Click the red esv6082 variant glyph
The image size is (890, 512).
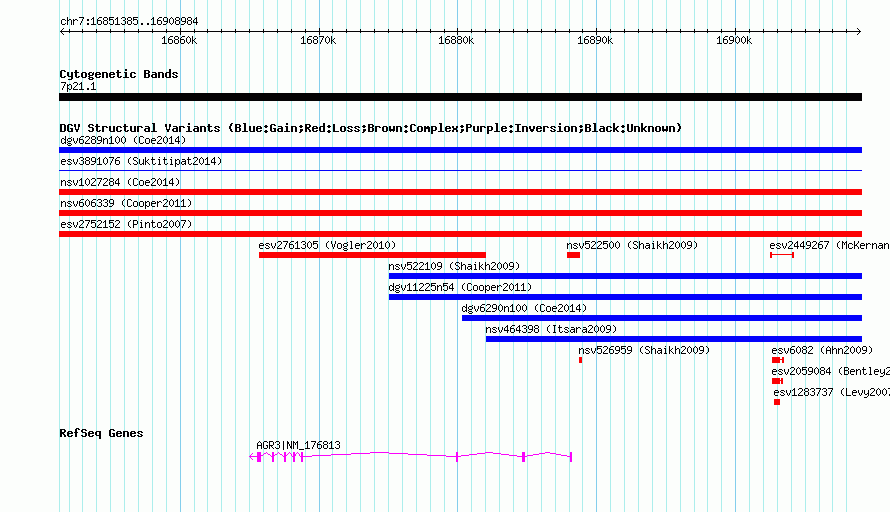[778, 360]
